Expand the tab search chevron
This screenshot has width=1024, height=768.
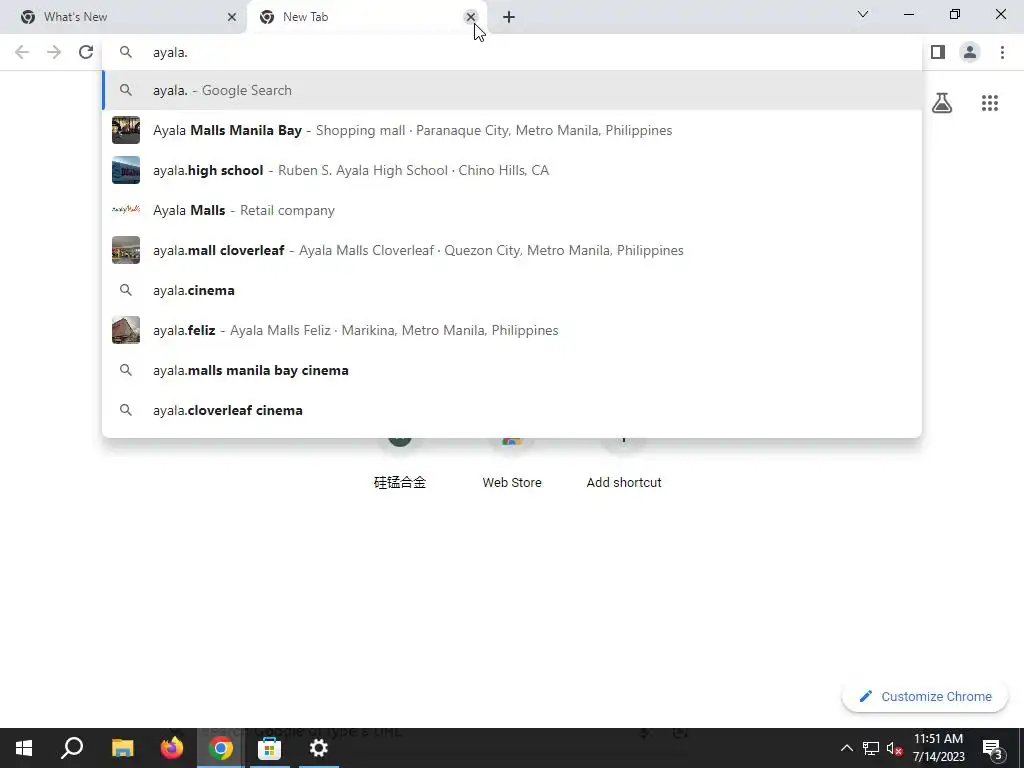tap(863, 14)
